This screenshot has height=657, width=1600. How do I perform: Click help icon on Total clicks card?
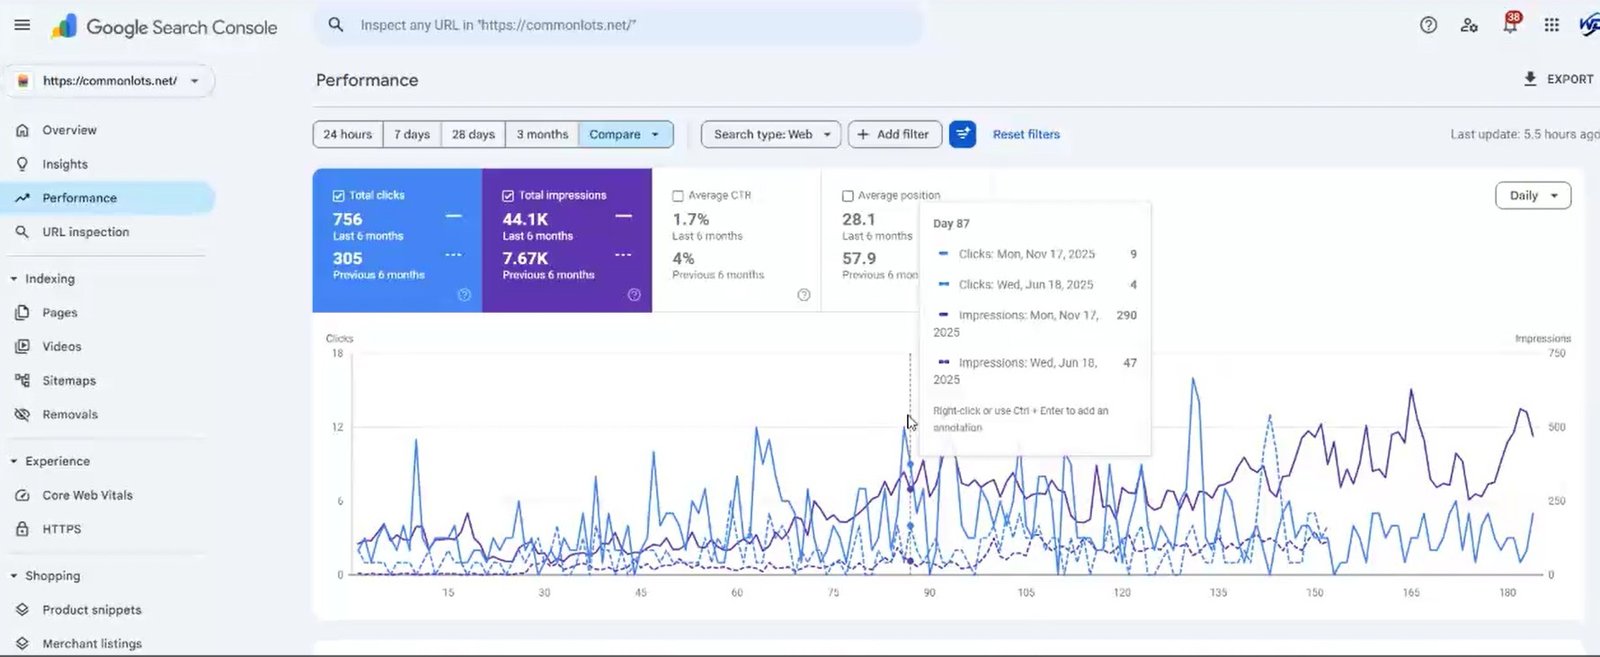coord(464,295)
